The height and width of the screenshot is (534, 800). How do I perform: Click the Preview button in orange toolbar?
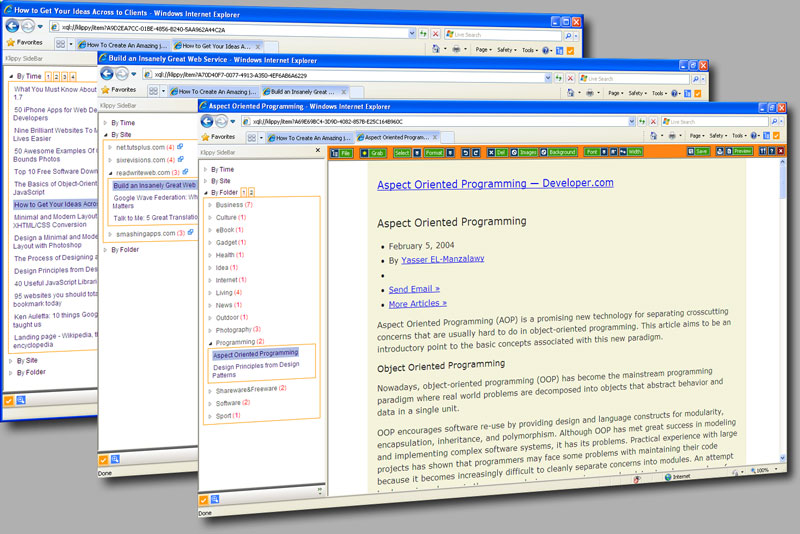pyautogui.click(x=740, y=151)
